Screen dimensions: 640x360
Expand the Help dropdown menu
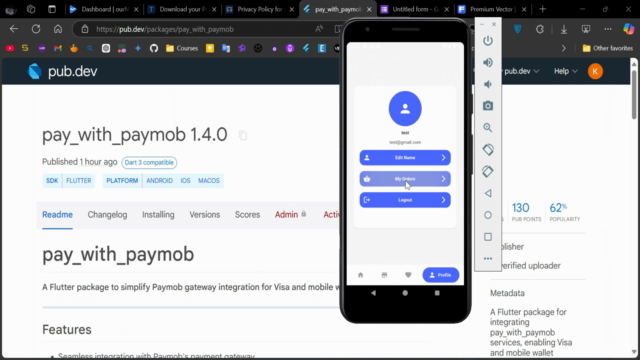tap(565, 71)
